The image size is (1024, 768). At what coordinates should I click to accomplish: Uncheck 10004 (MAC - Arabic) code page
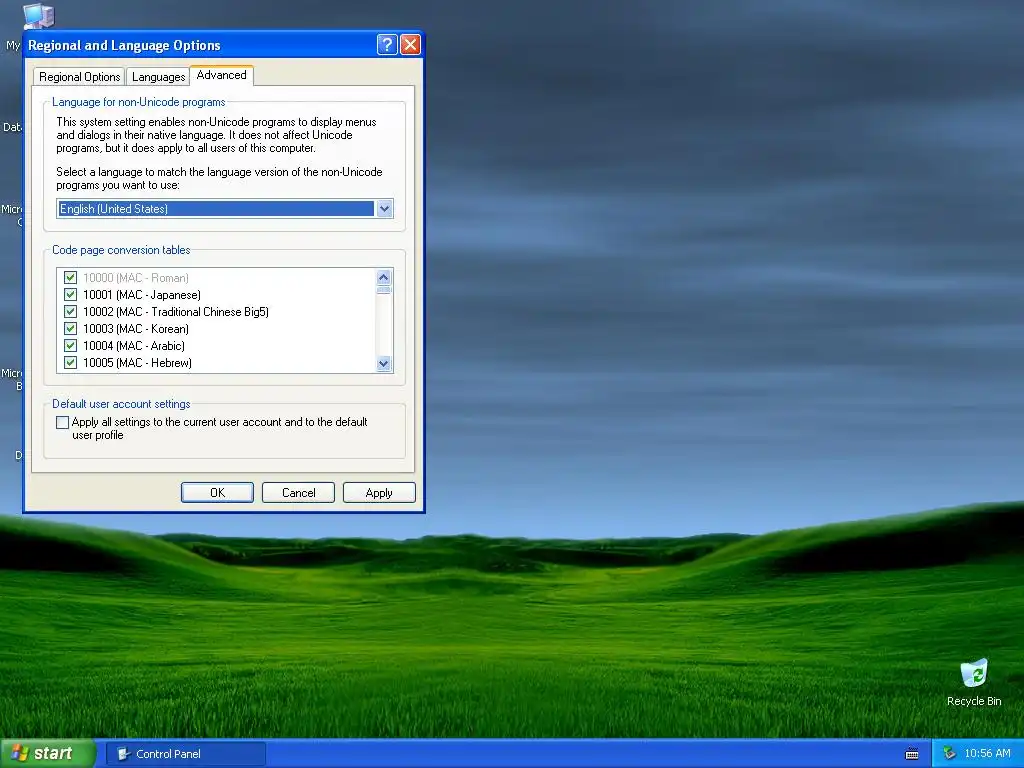[71, 345]
